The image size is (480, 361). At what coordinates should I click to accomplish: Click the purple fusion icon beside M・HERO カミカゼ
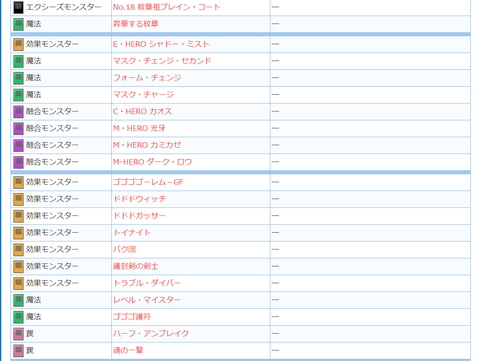click(18, 145)
